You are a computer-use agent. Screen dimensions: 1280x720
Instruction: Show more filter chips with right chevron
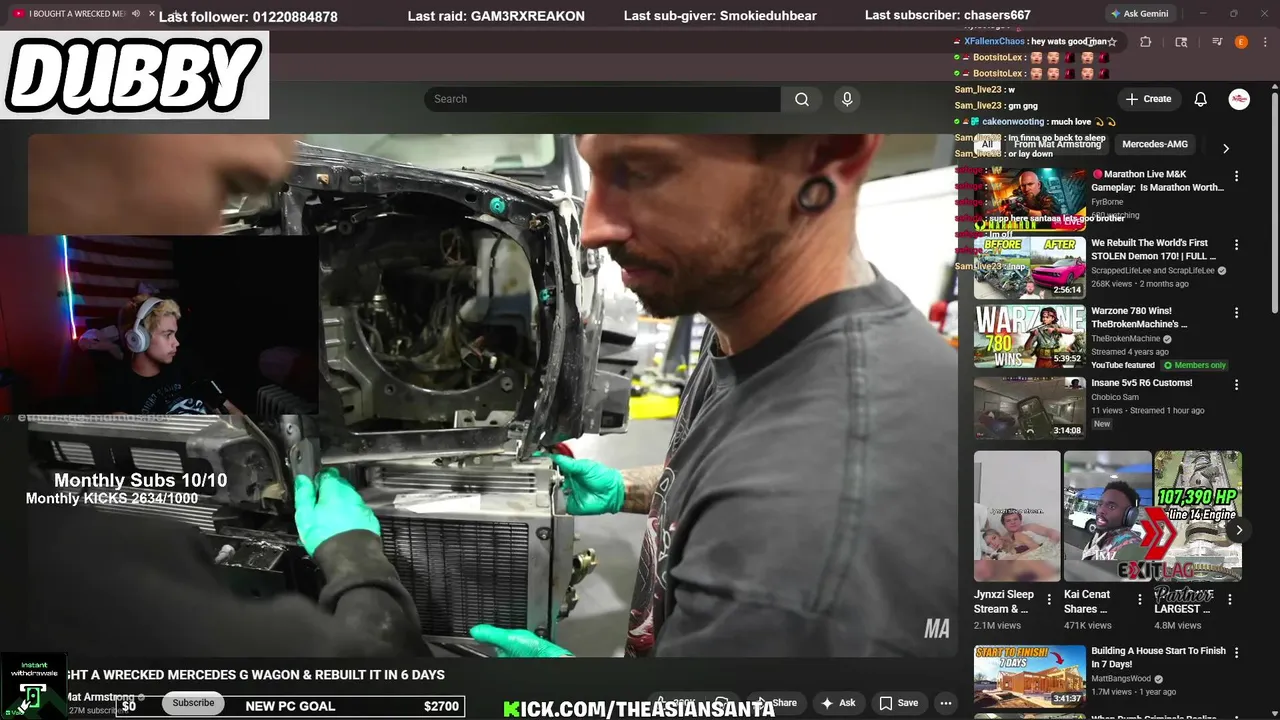(x=1226, y=148)
